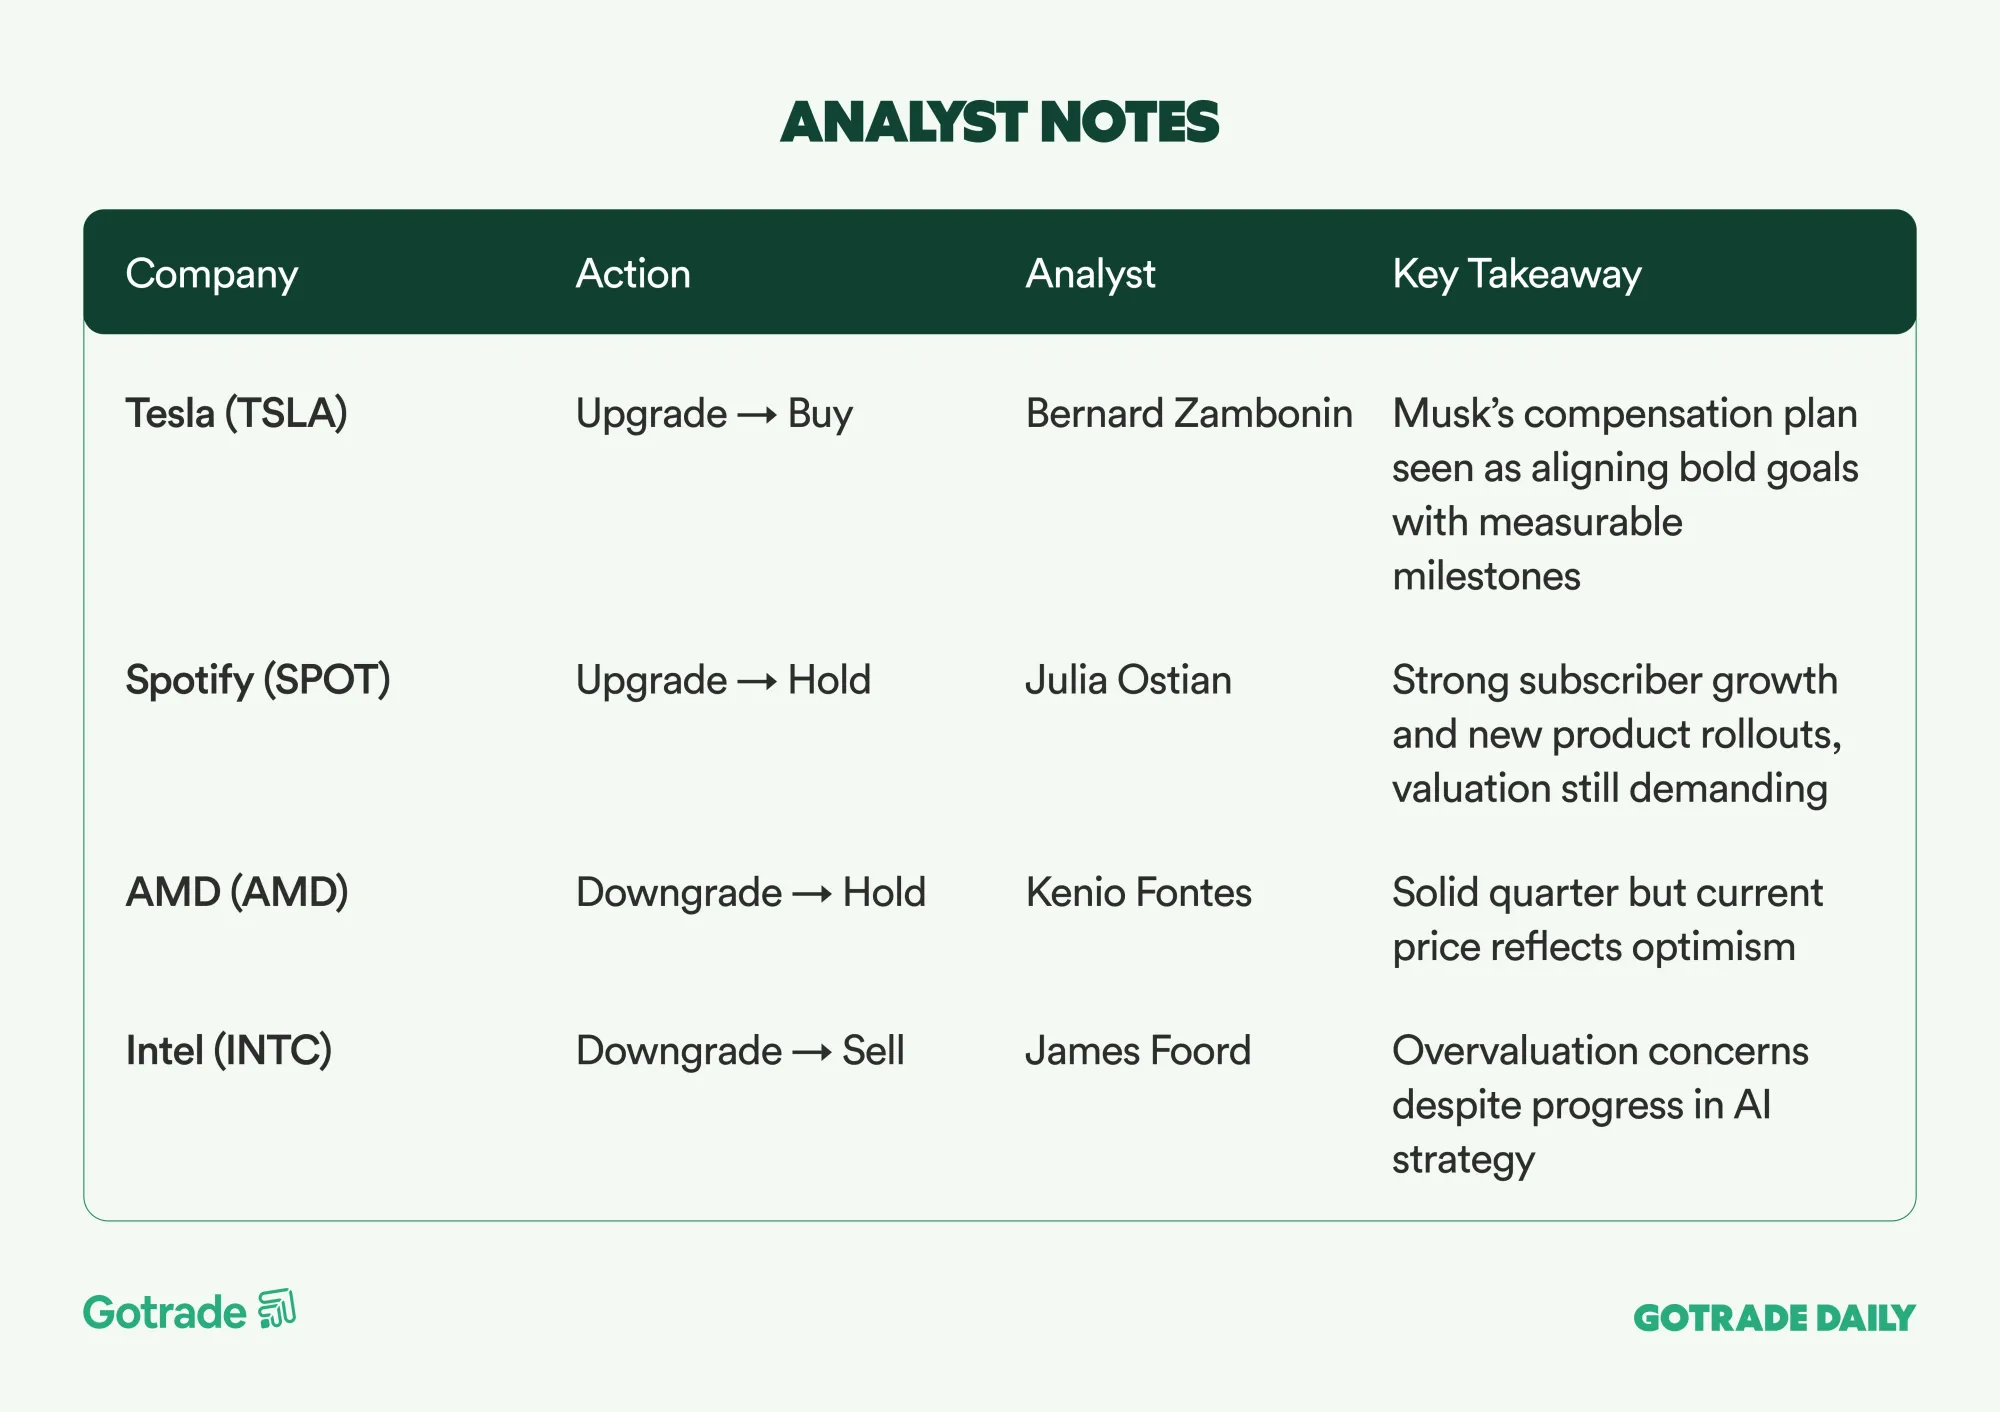
Task: Open the Gotrade brand wordmark
Action: tap(165, 1312)
